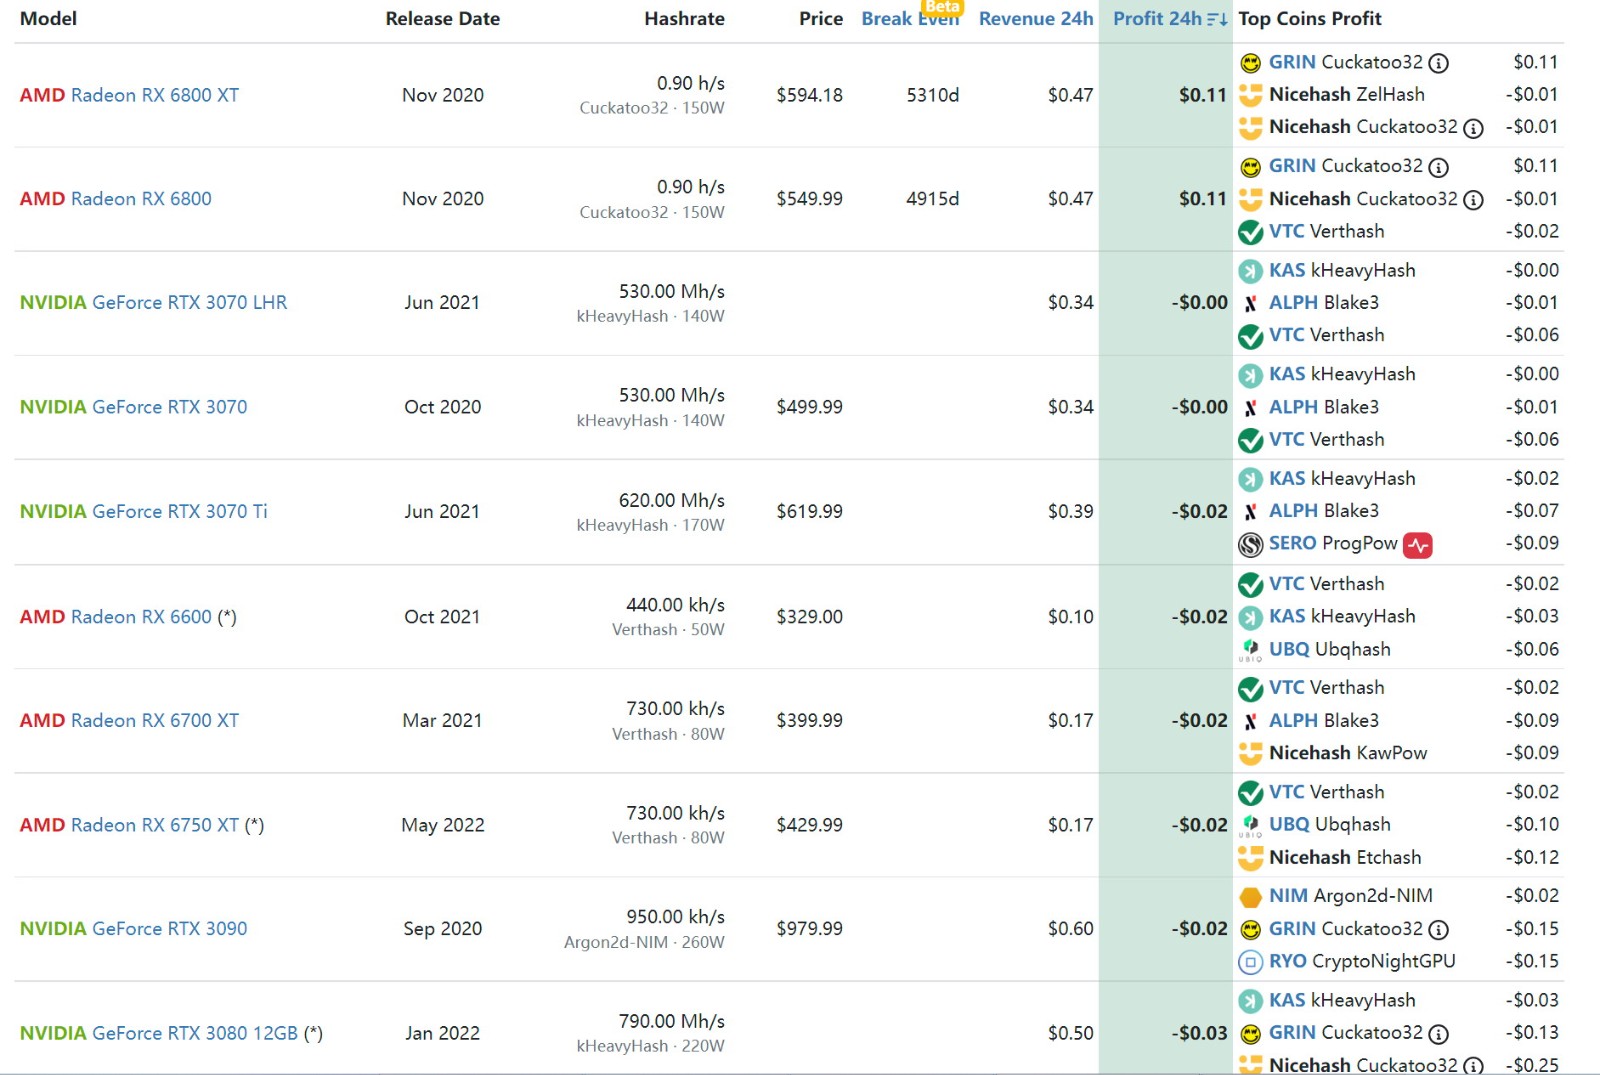Click the red SERO ProgPow heartbeat icon

[1417, 545]
